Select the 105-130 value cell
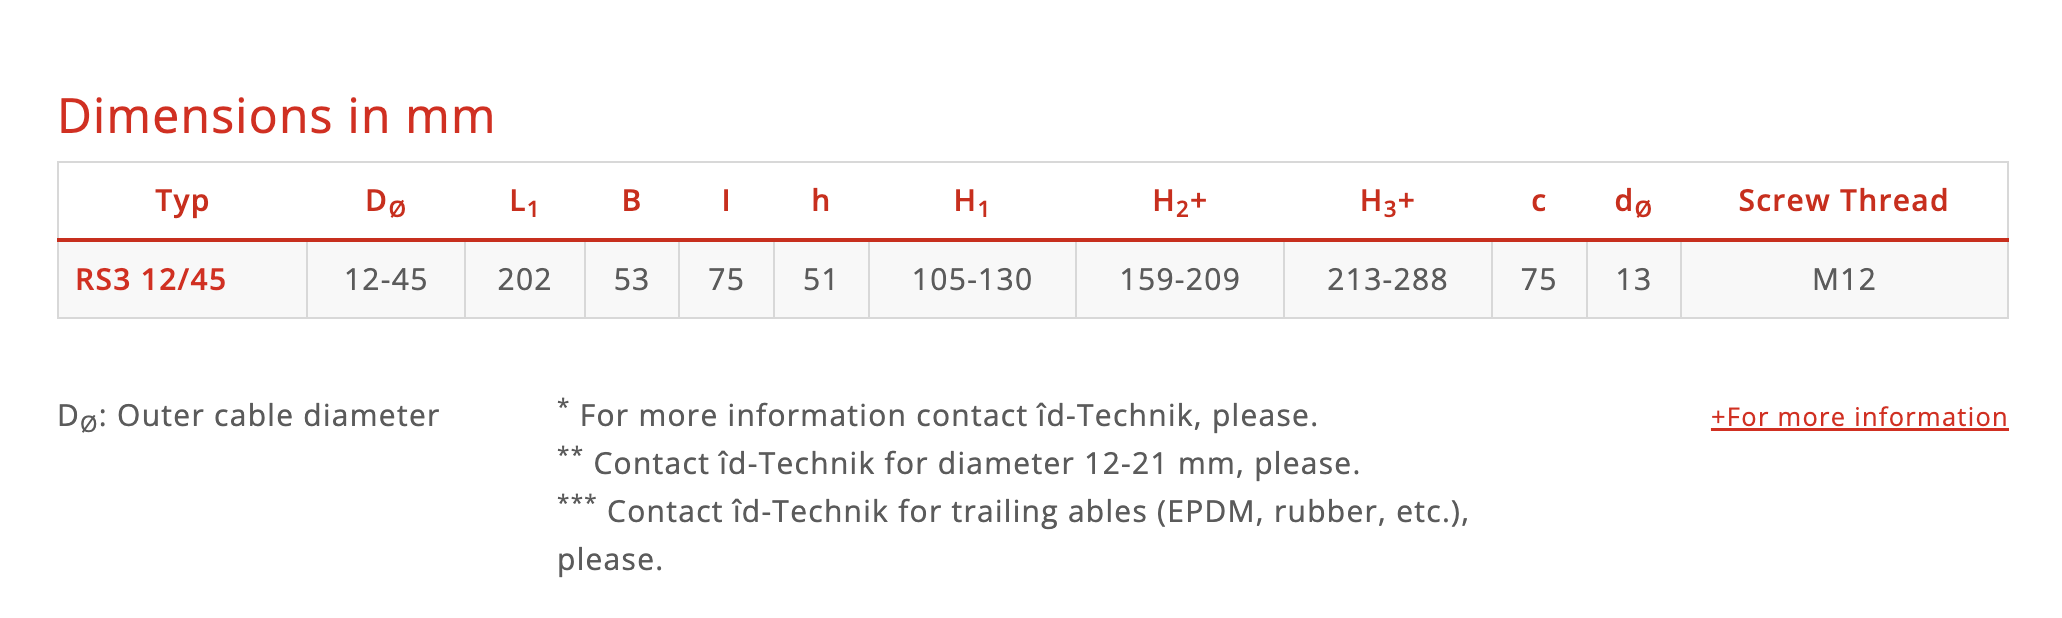2062x618 pixels. pos(971,279)
